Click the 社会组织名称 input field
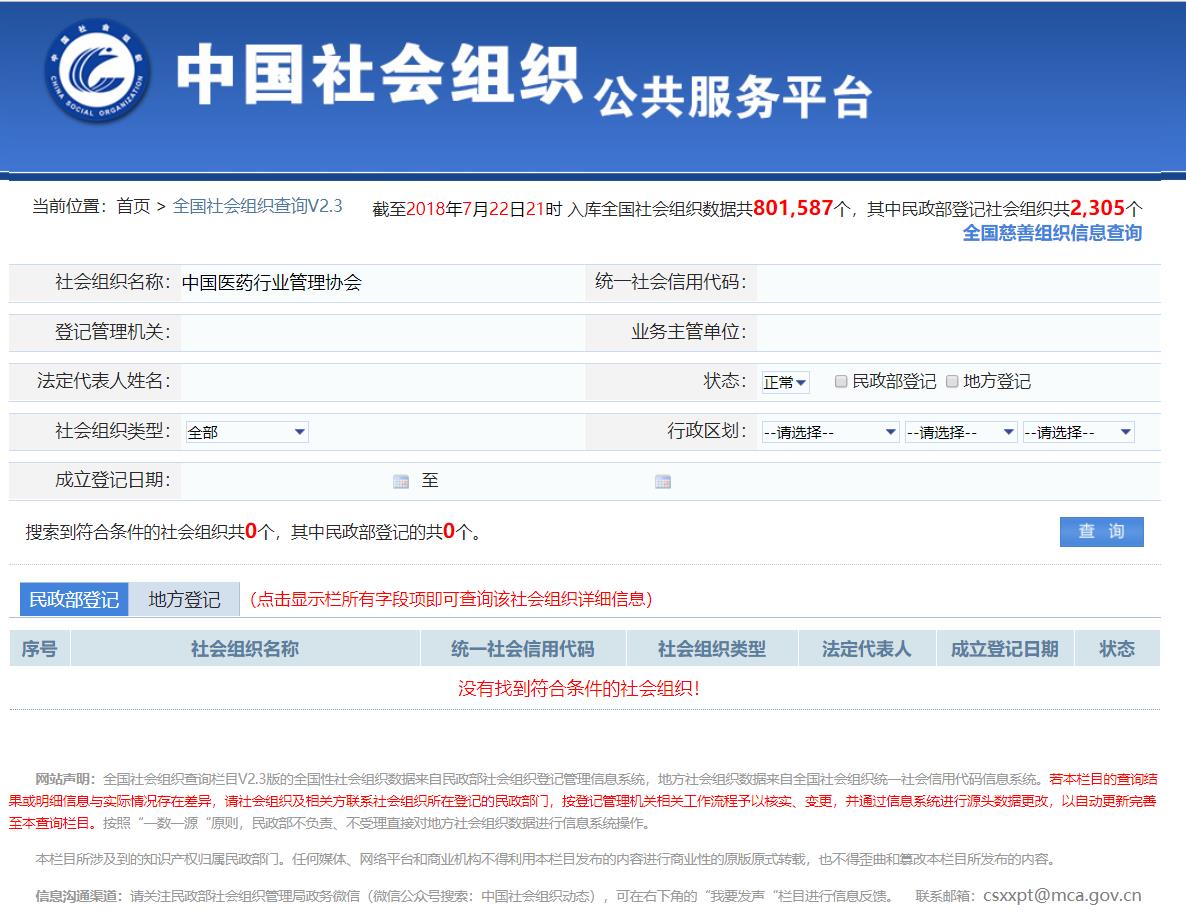Viewport: 1186px width, 920px height. (x=382, y=283)
